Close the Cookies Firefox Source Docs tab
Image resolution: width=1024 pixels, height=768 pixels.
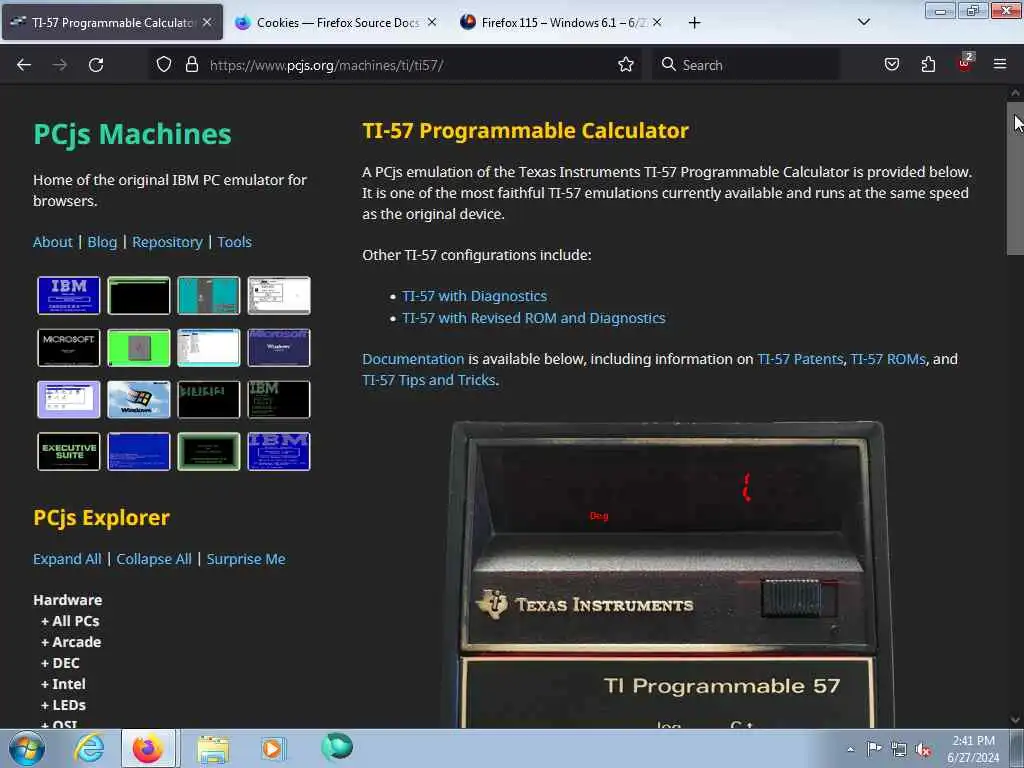[432, 22]
